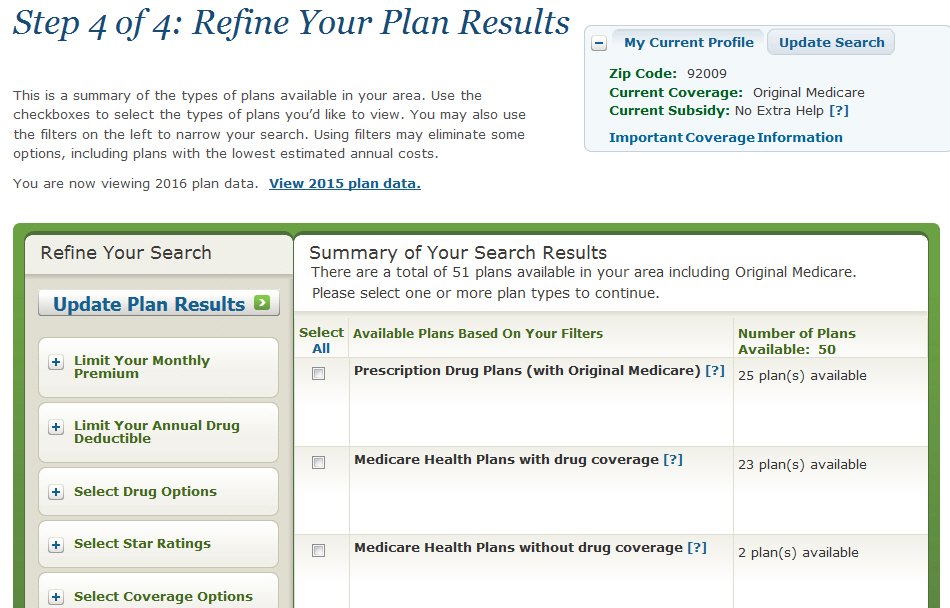Collapse the My Current Profile panel
This screenshot has height=608, width=950.
pos(599,43)
